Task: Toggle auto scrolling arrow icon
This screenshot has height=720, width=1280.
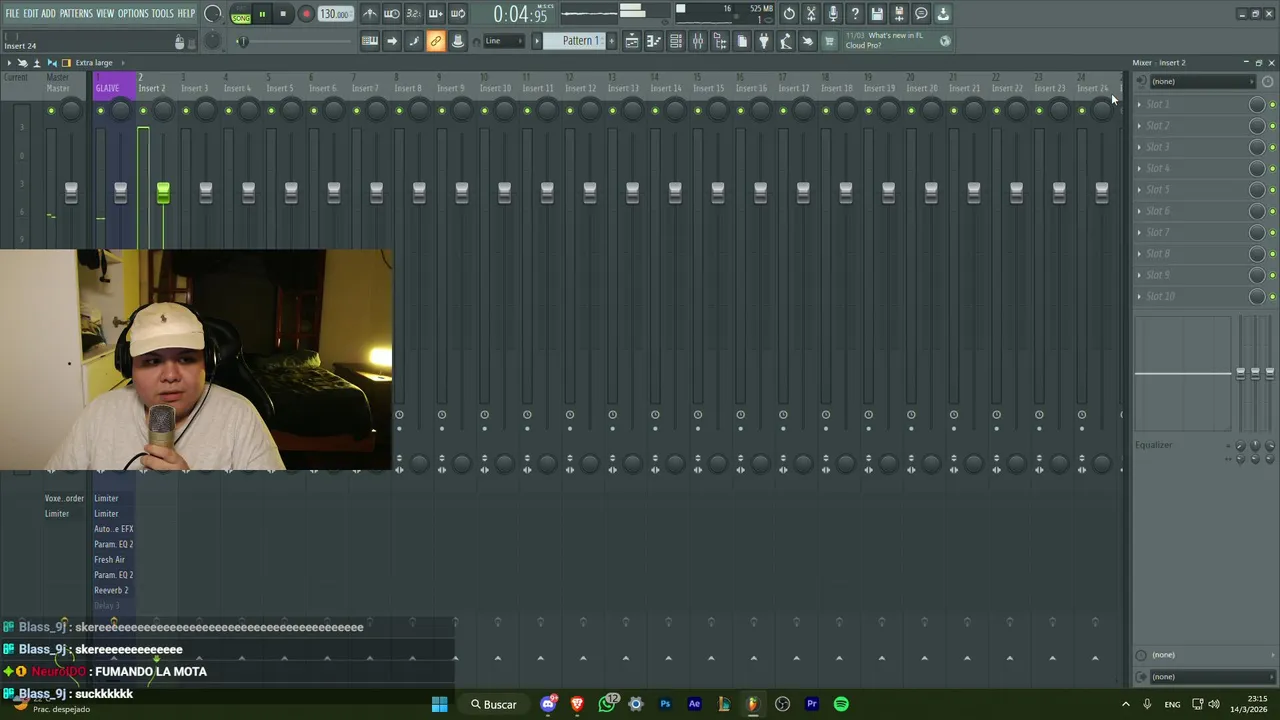Action: click(x=392, y=41)
